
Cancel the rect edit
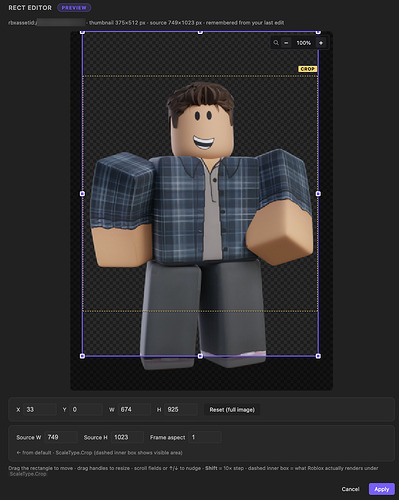[x=350, y=489]
